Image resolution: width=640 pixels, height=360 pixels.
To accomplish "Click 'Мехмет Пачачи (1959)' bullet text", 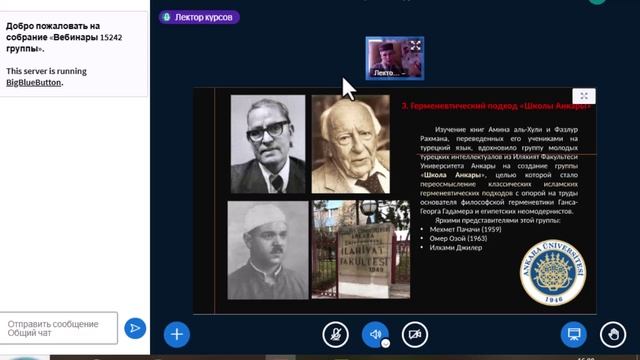I will (465, 229).
